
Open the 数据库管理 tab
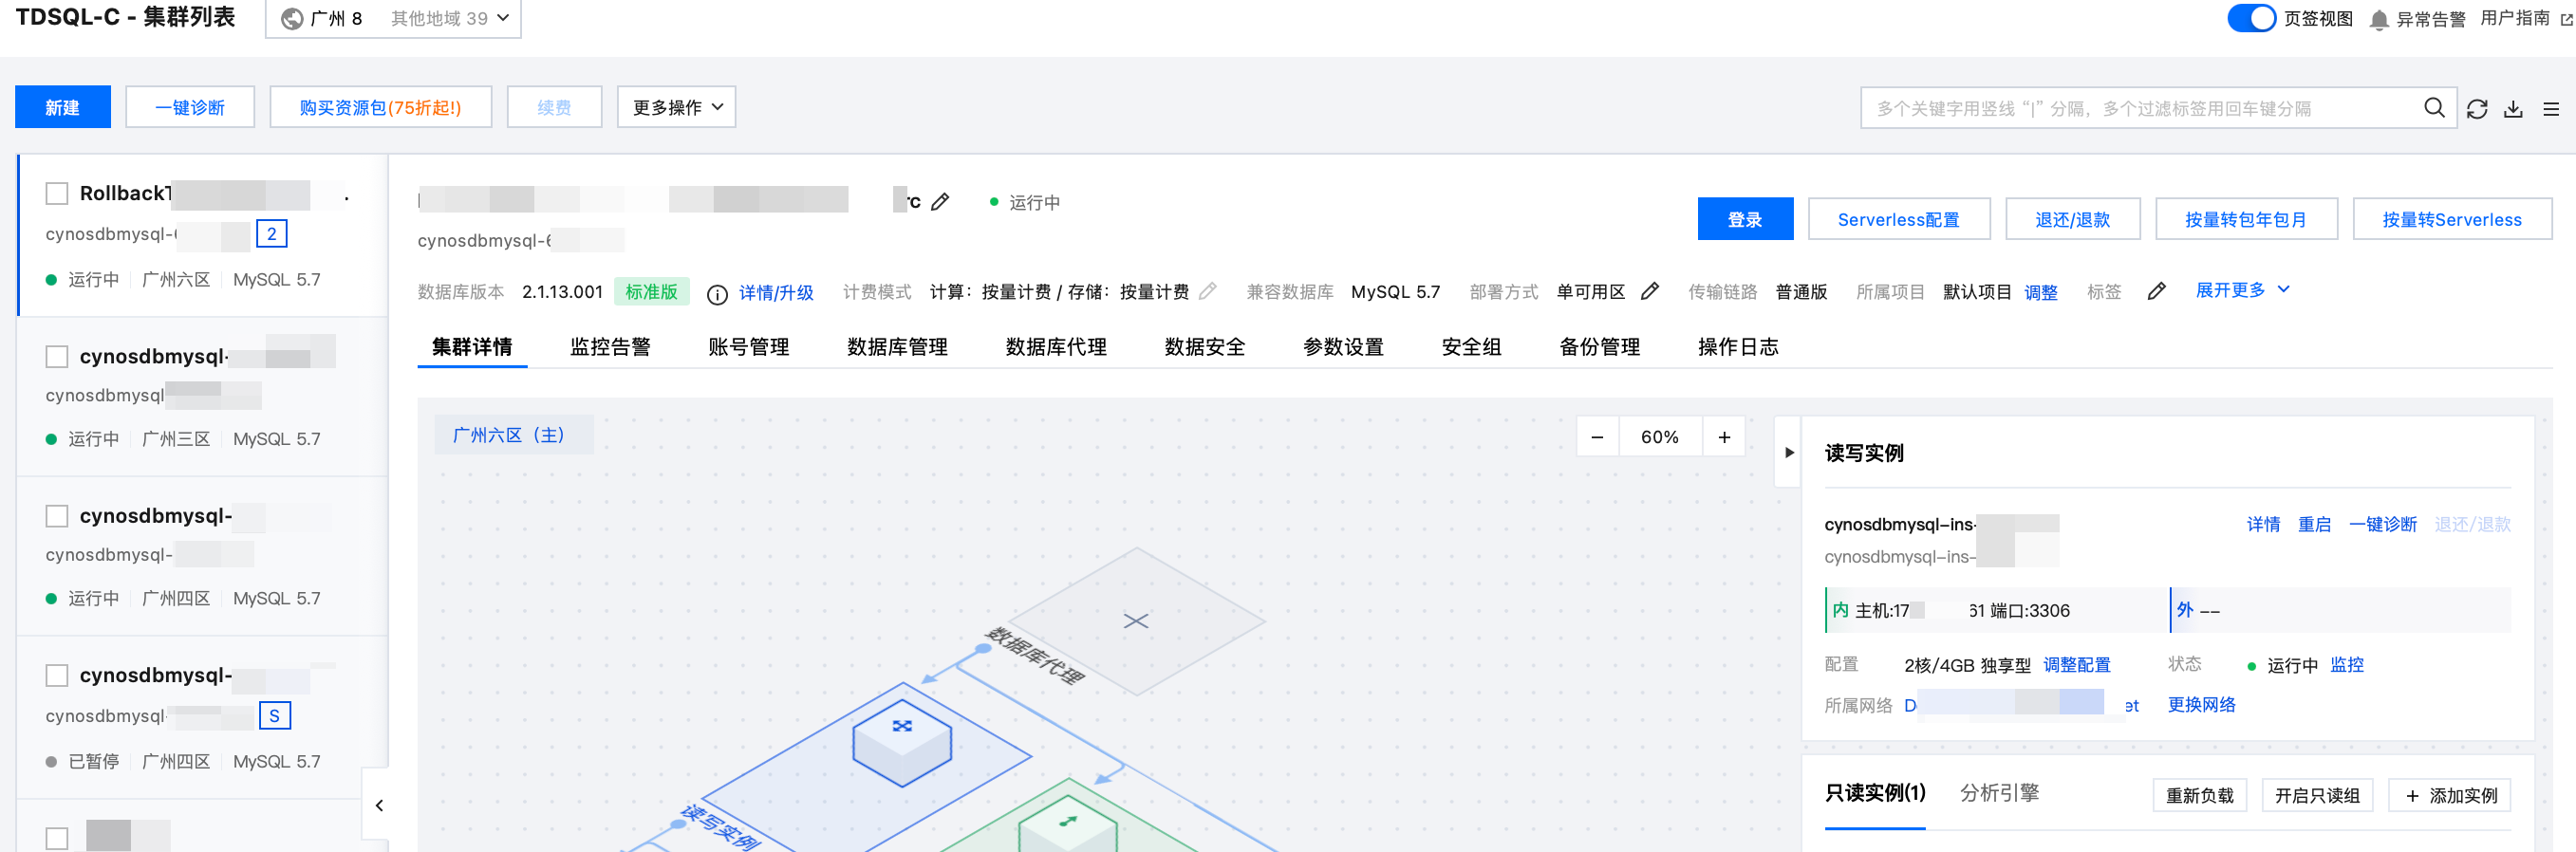(x=897, y=347)
